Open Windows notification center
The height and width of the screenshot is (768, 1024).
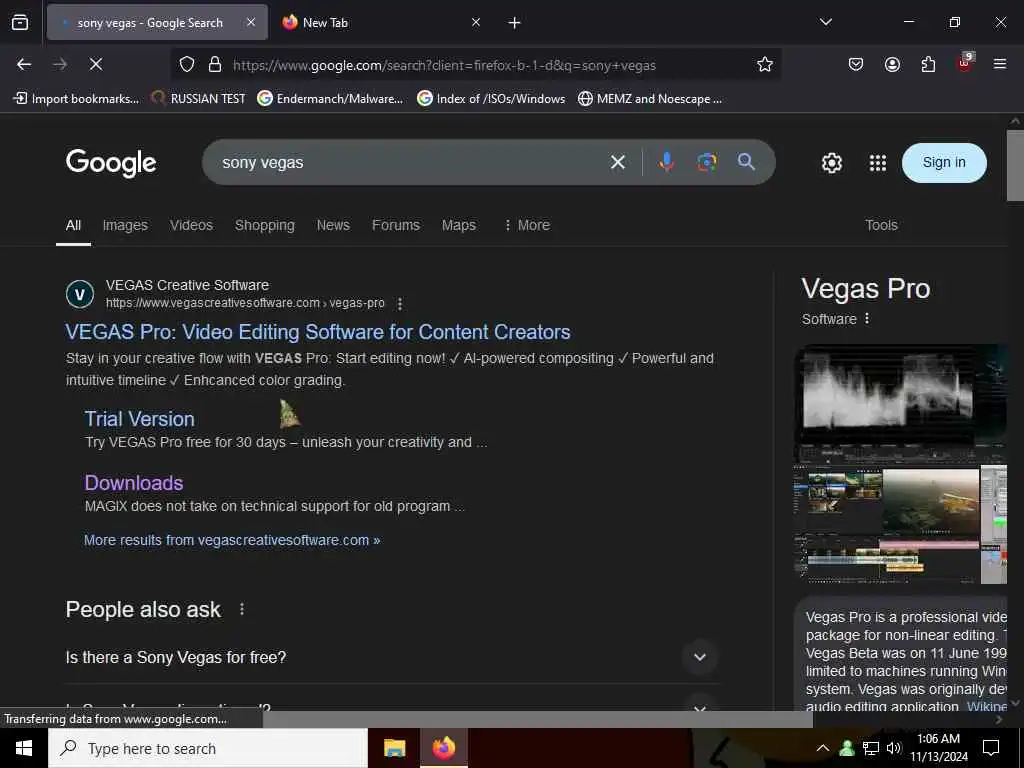point(991,748)
